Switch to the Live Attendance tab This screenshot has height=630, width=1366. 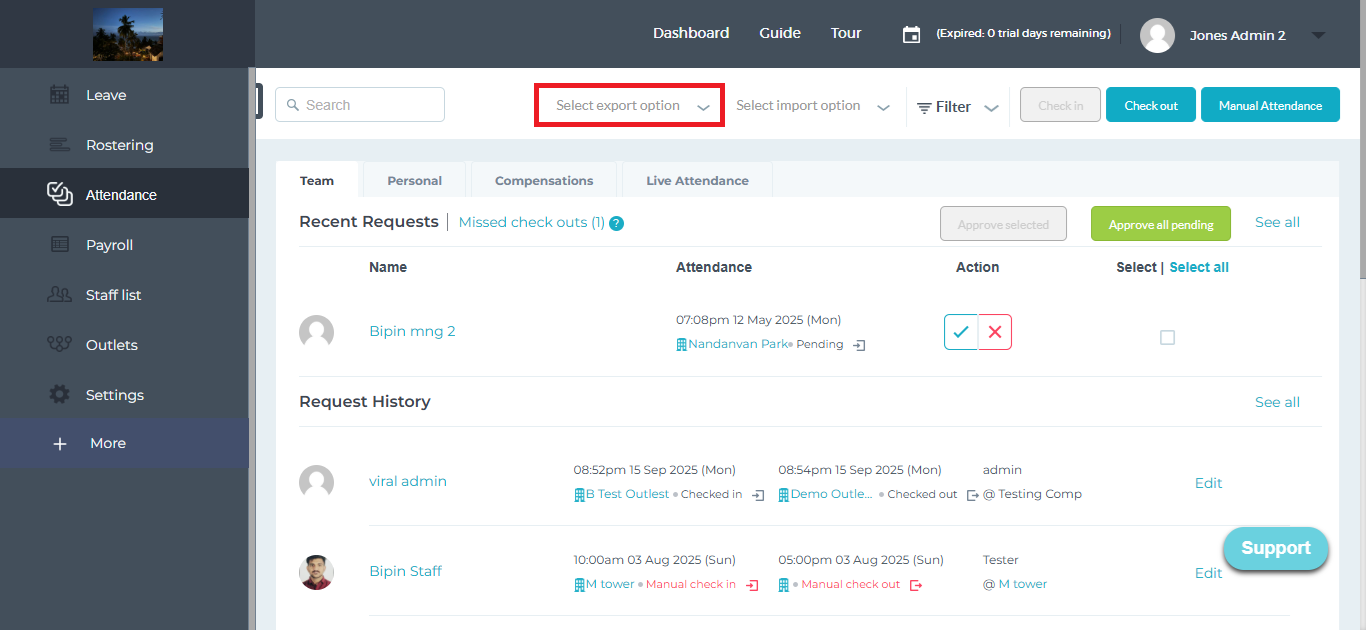[x=697, y=181]
